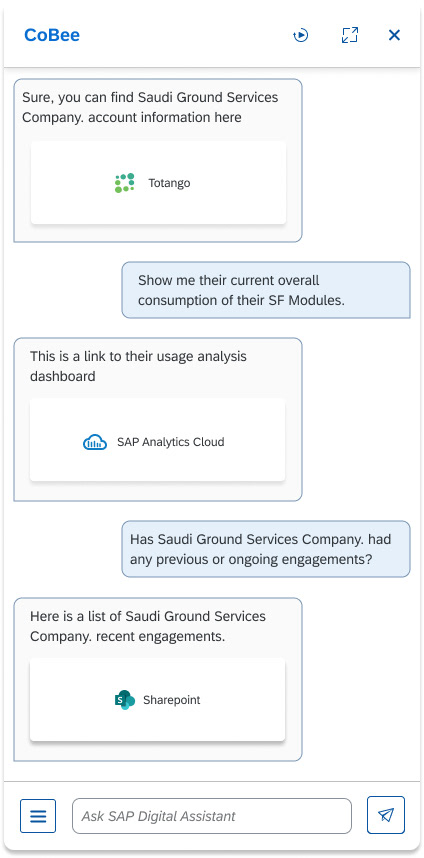Click the green Totango logo icon
424x858 pixels.
pyautogui.click(x=125, y=183)
